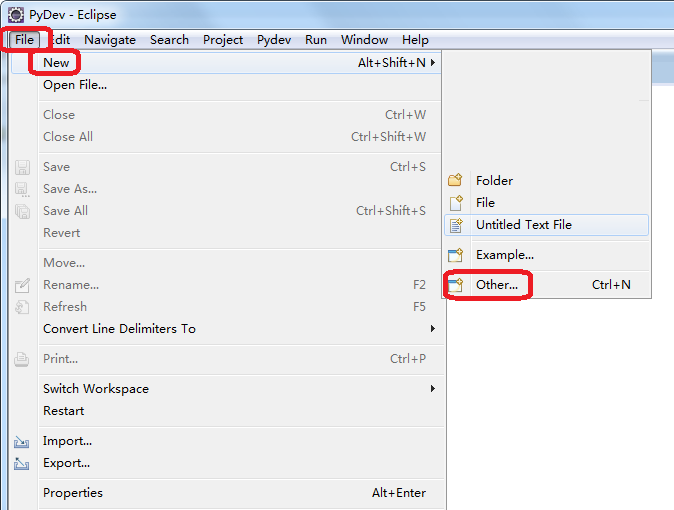Open the Run menu
This screenshot has width=674, height=510.
click(316, 40)
